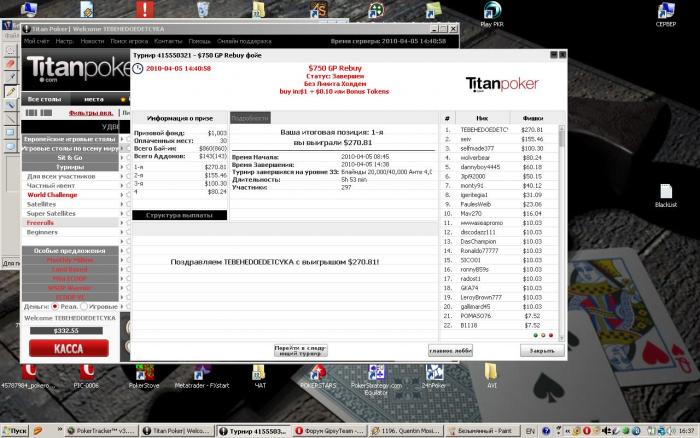
Task: Select the Line tool in Paint
Action: click(x=10, y=119)
